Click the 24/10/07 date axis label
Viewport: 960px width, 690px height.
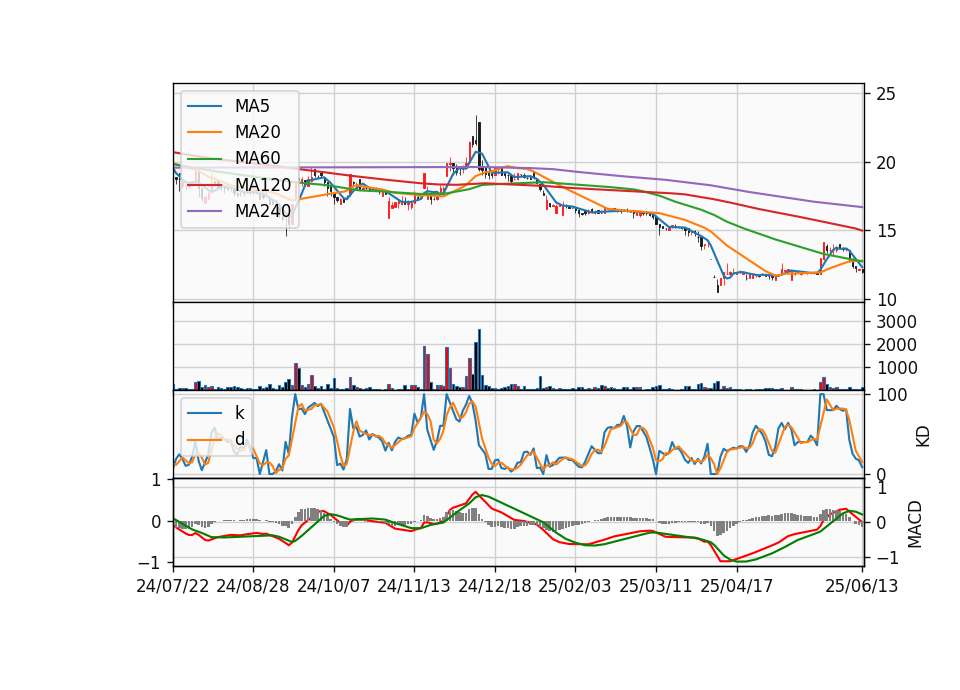pyautogui.click(x=334, y=586)
